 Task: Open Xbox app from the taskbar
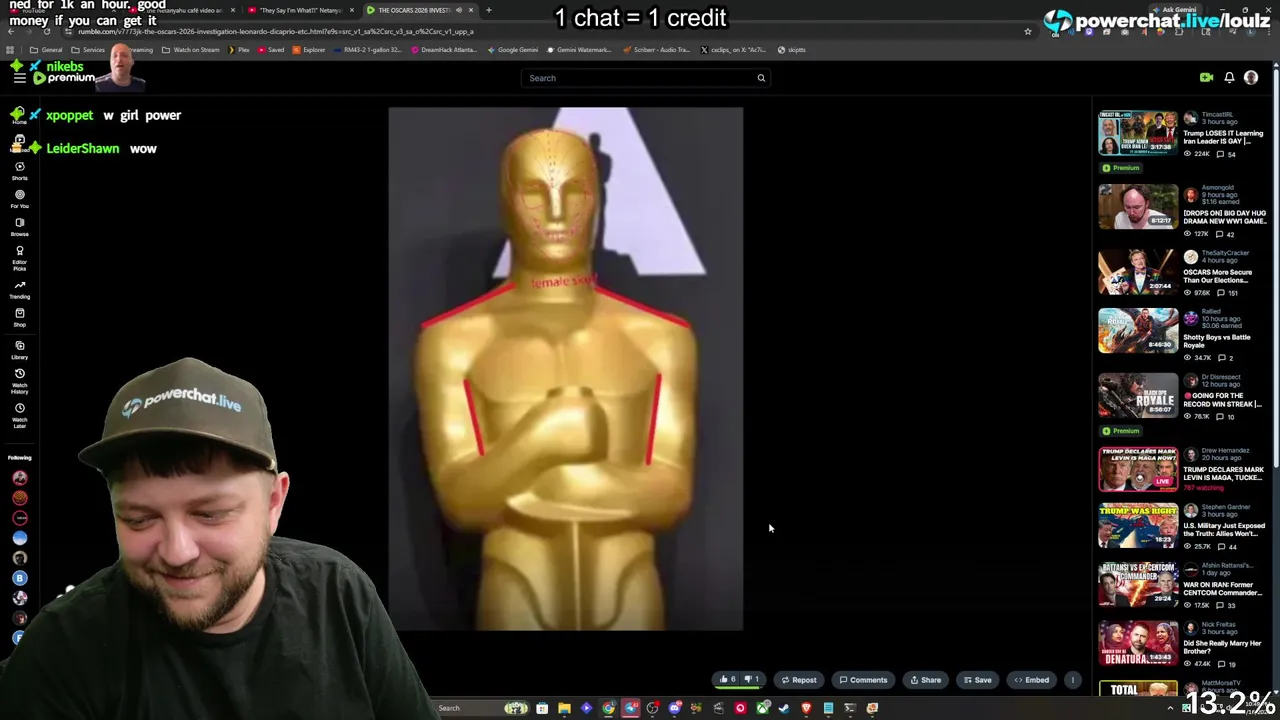(763, 708)
